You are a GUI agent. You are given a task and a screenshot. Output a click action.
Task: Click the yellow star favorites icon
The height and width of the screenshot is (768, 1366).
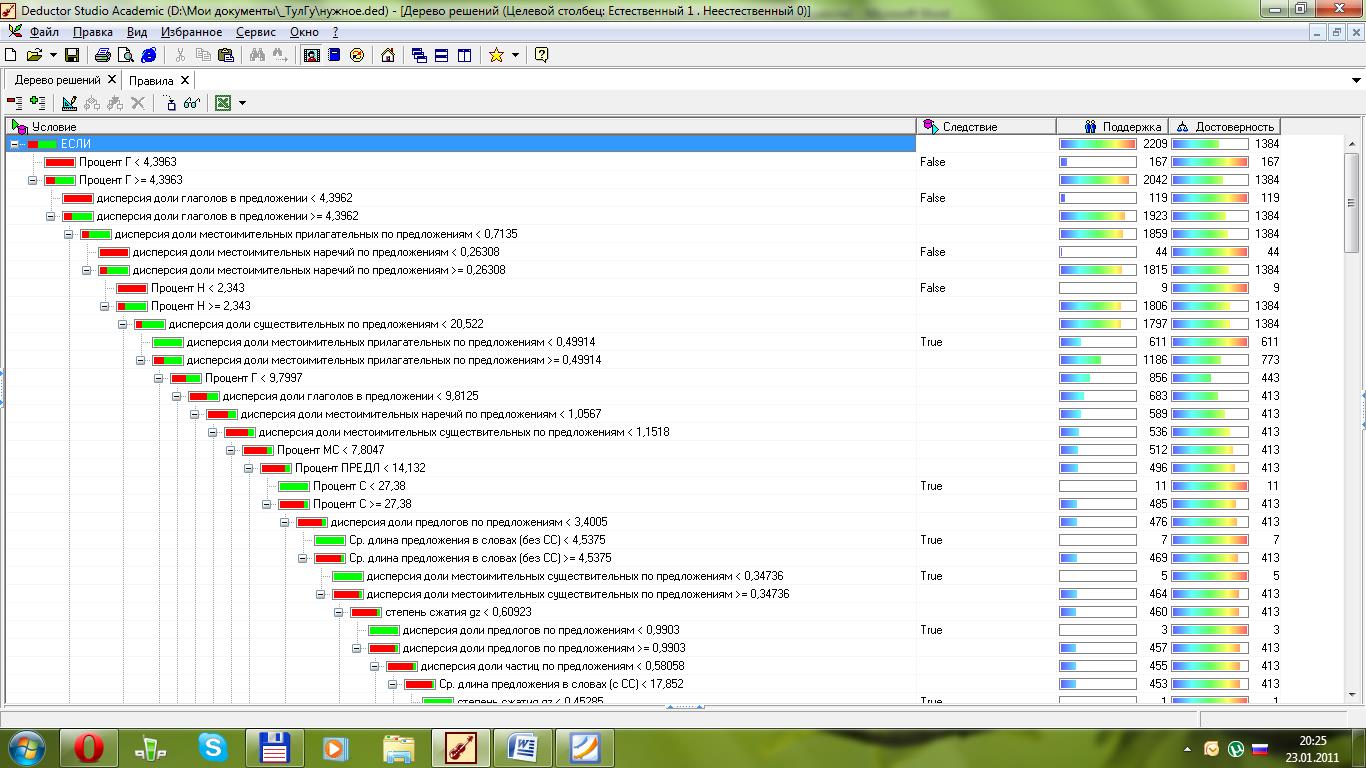click(496, 55)
